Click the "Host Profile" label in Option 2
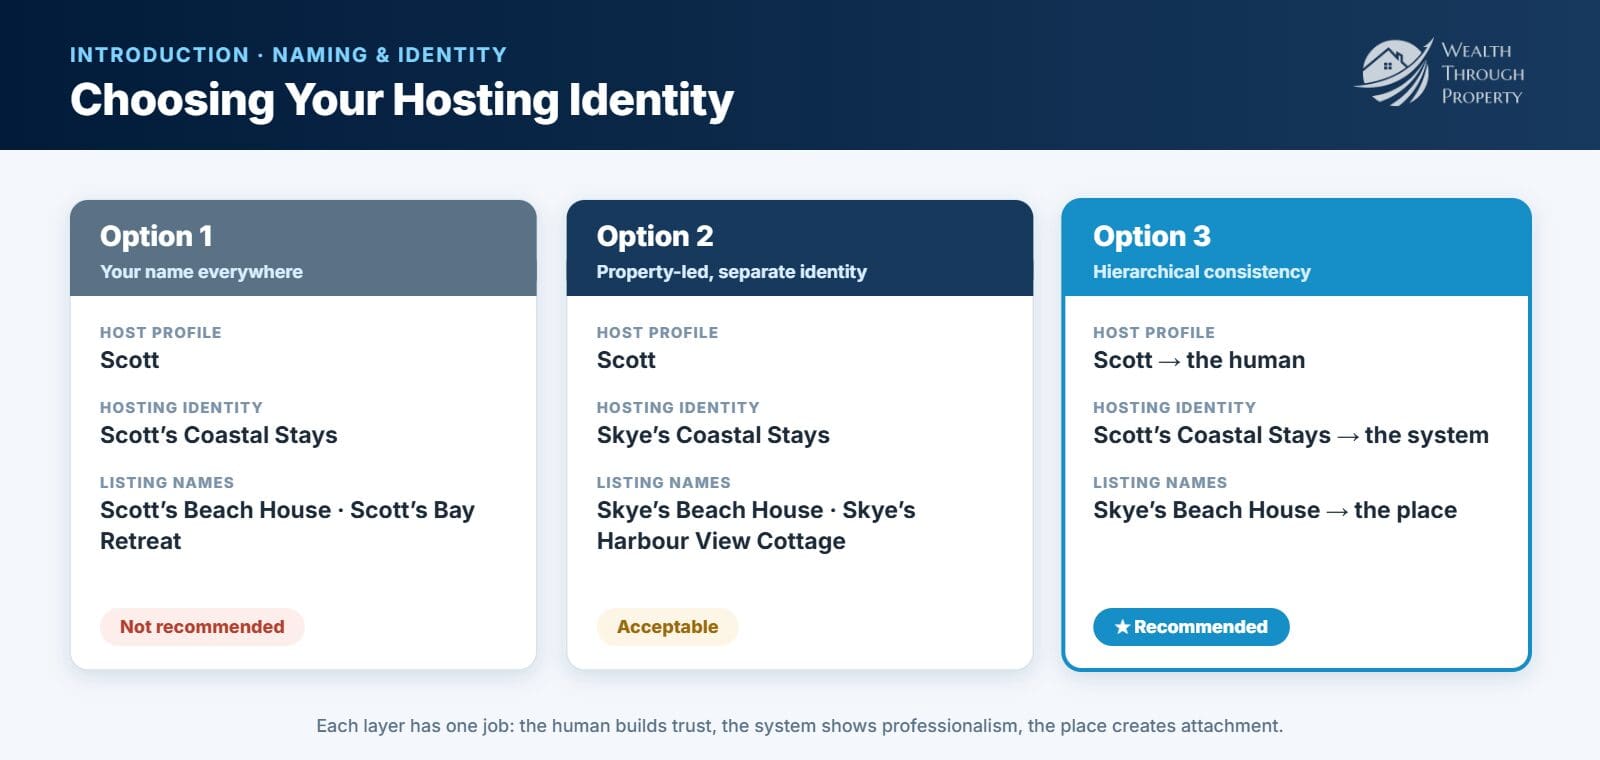 click(x=657, y=333)
